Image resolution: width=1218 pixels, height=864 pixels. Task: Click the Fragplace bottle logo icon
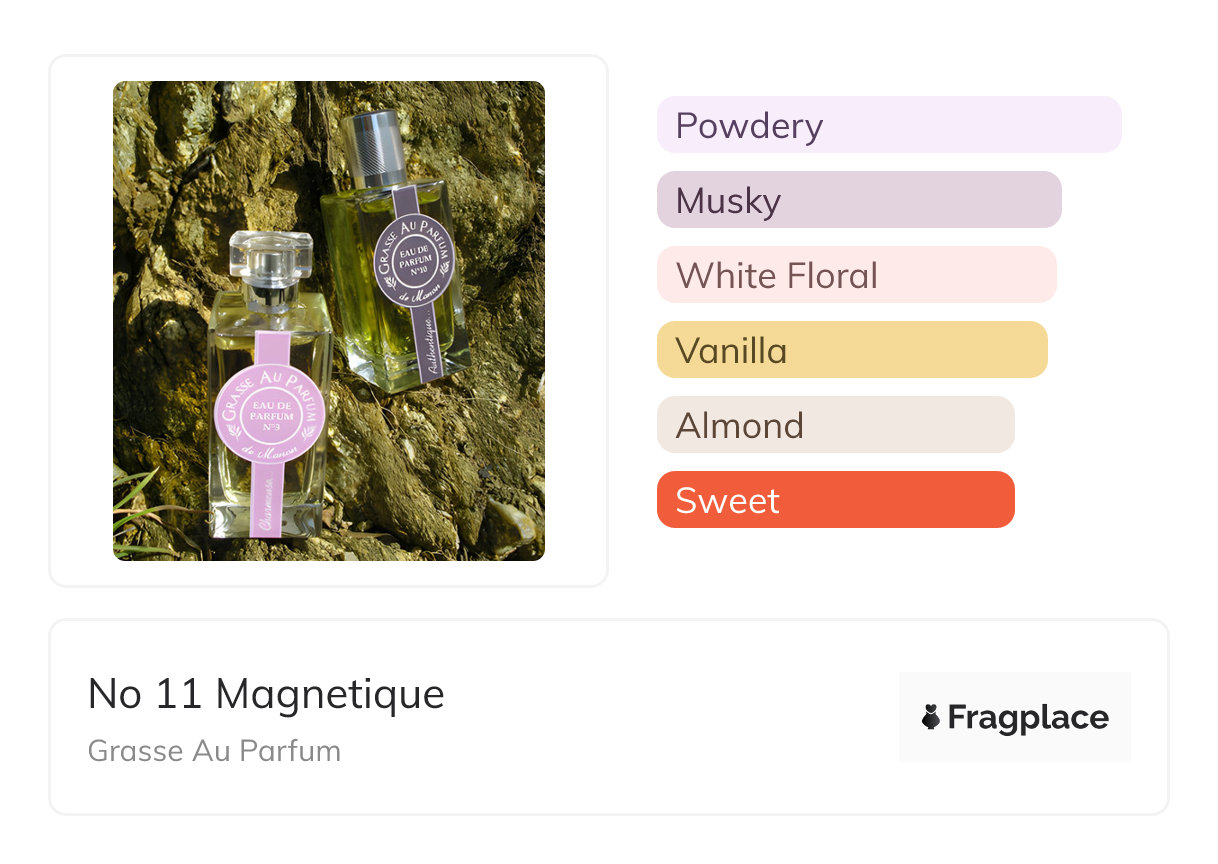931,717
